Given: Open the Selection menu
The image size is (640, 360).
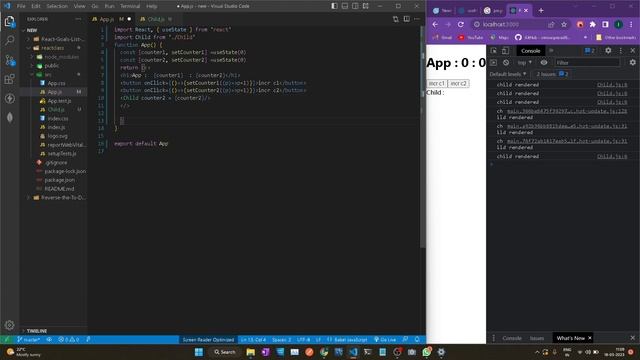Looking at the screenshot, I should (x=57, y=6).
